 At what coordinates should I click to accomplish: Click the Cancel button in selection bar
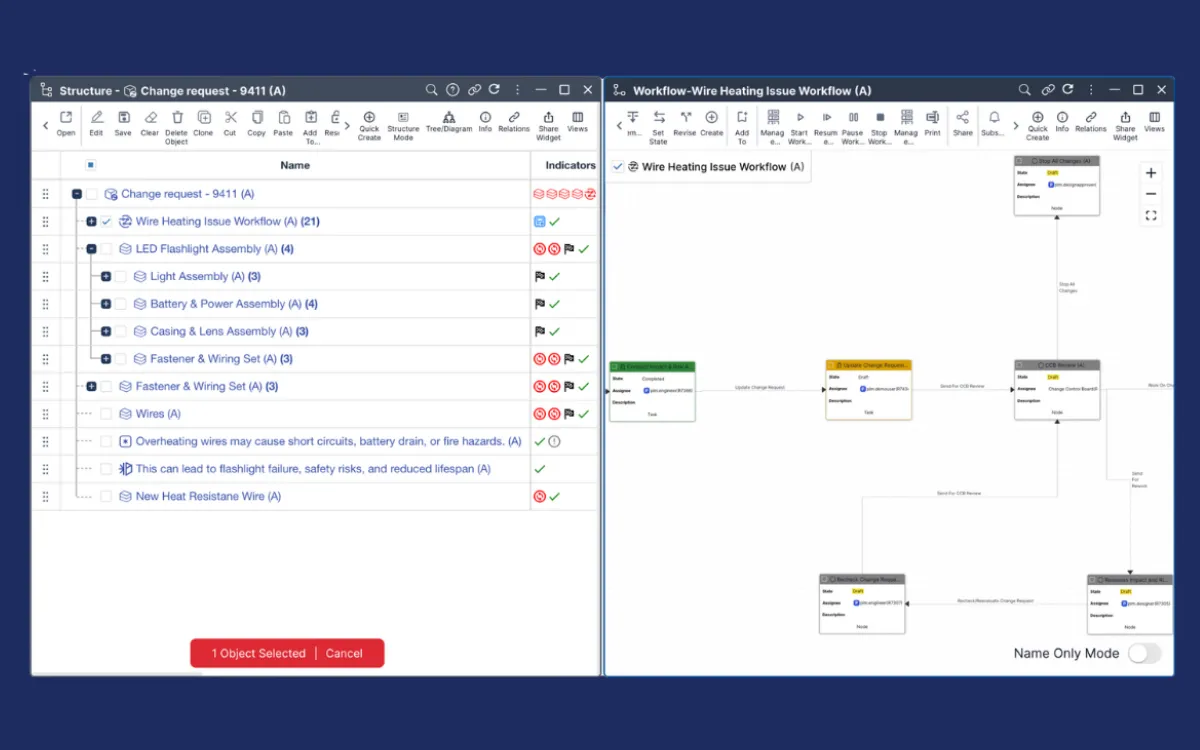[344, 653]
